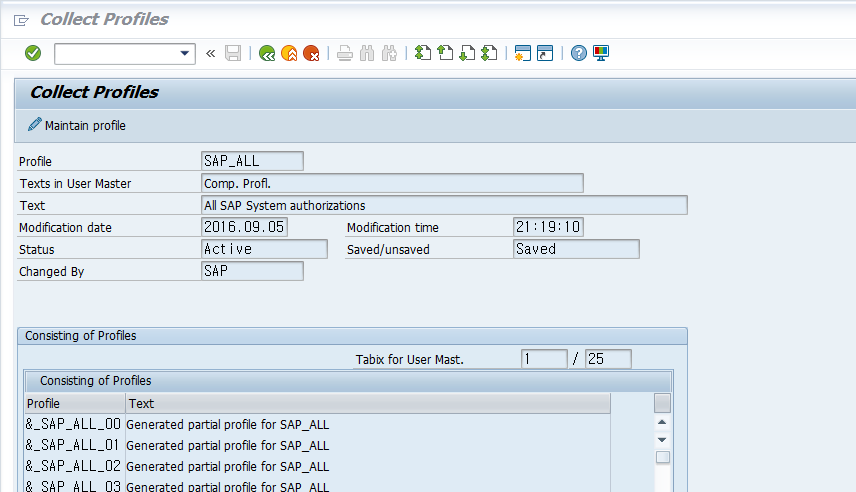Click the scrollbar thumb in profiles table
This screenshot has width=856, height=492.
pyautogui.click(x=663, y=457)
